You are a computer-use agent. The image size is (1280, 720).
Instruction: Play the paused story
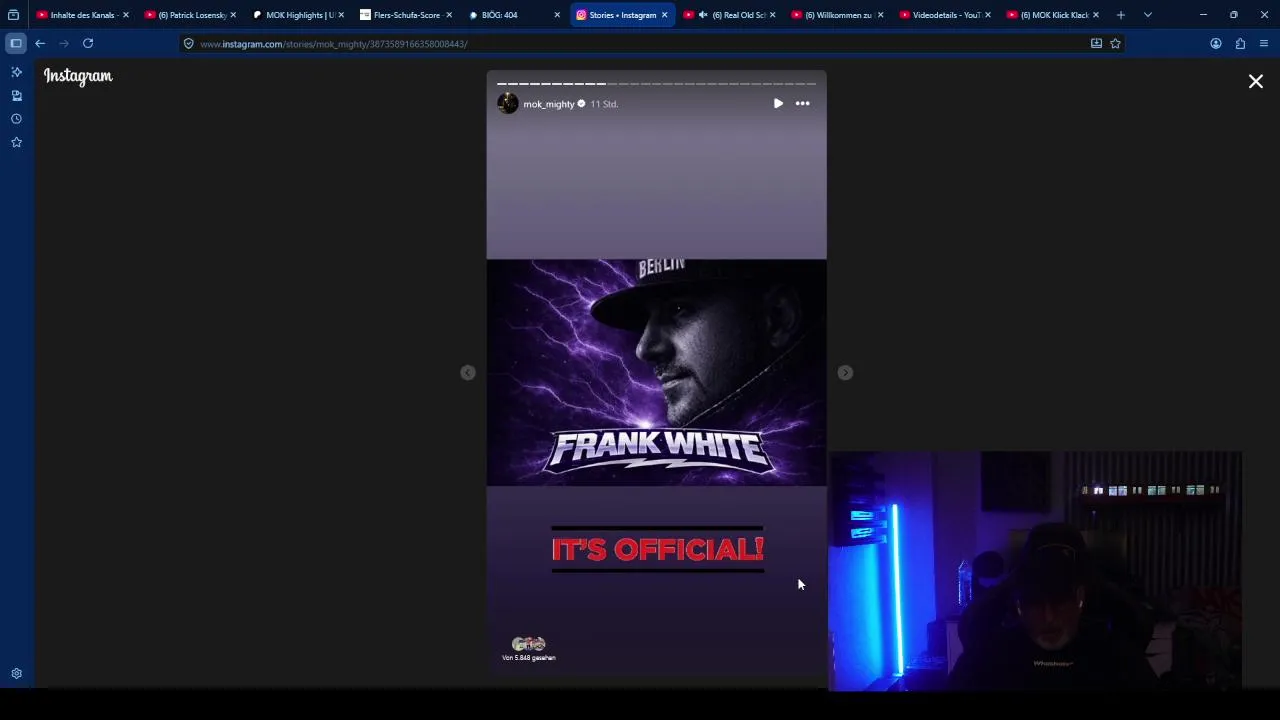pos(778,103)
